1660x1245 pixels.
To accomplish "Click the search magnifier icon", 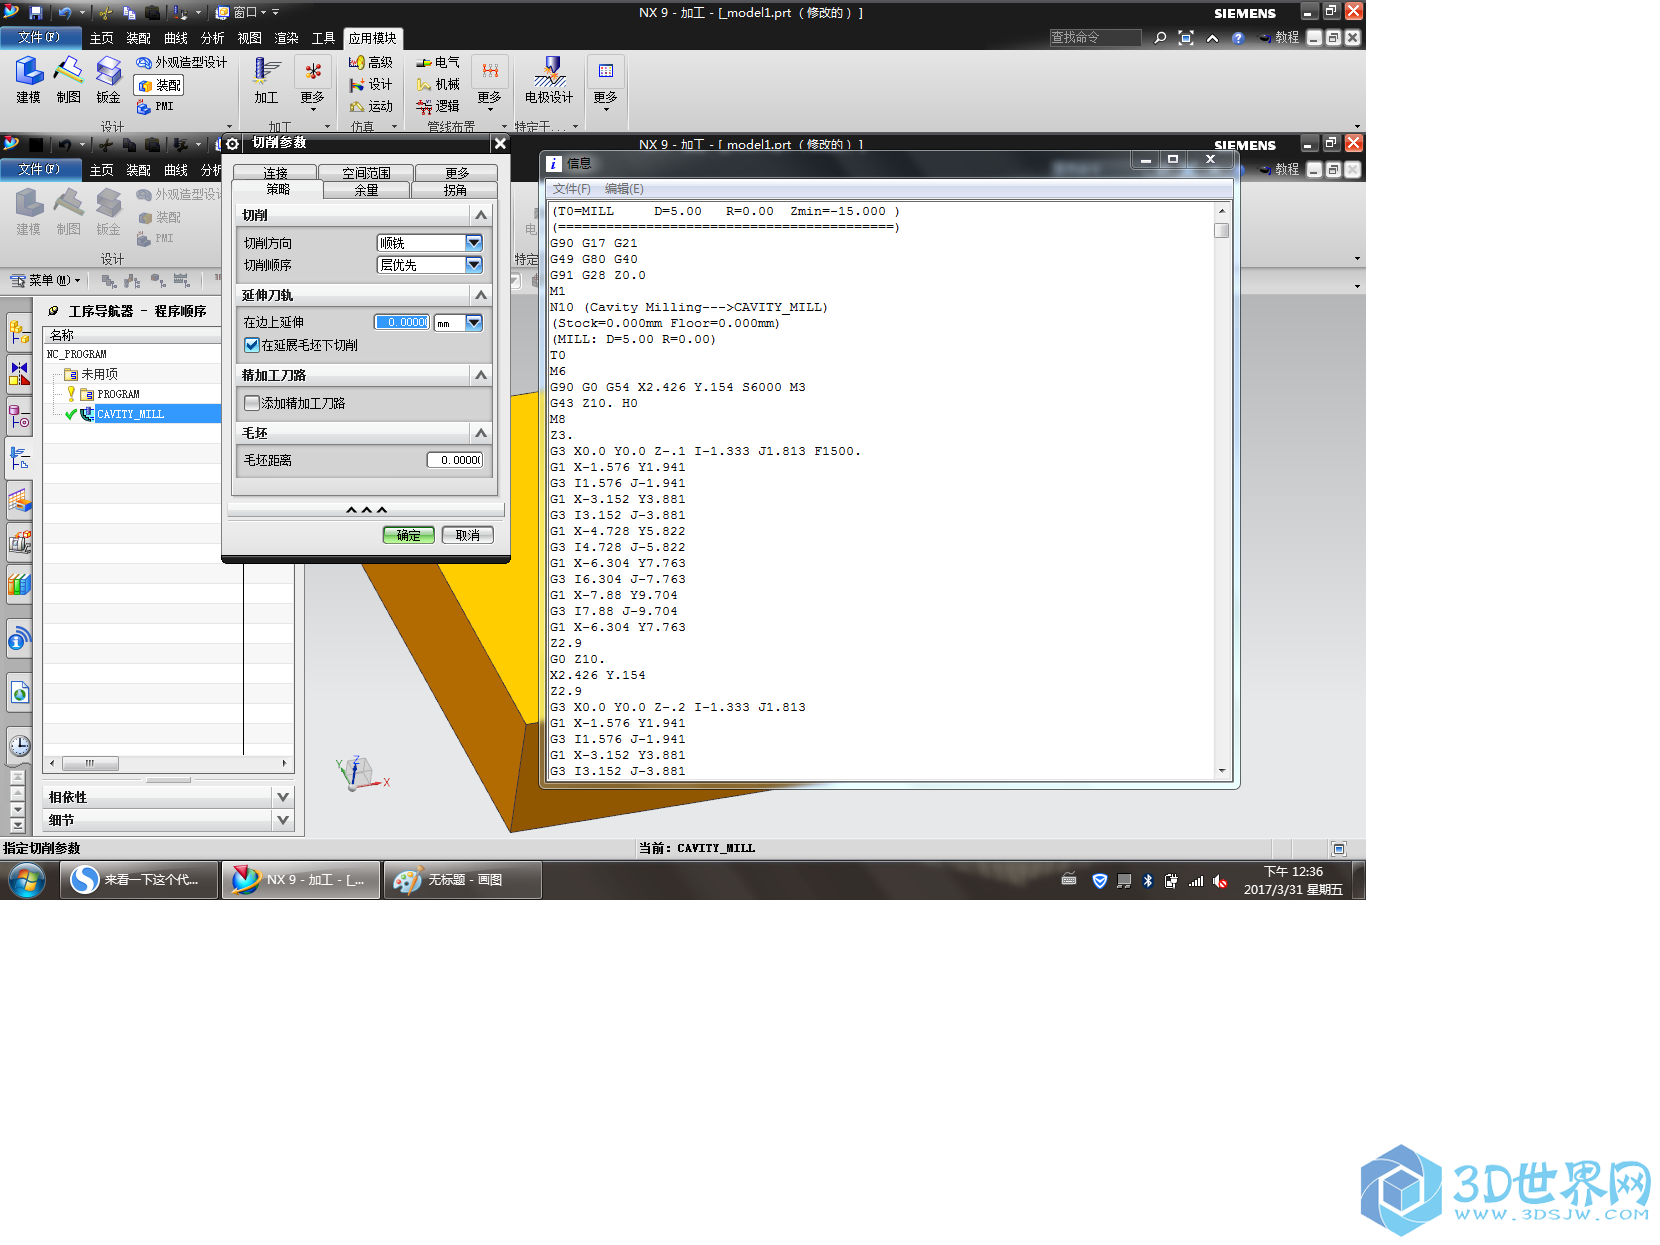I will tap(1160, 38).
